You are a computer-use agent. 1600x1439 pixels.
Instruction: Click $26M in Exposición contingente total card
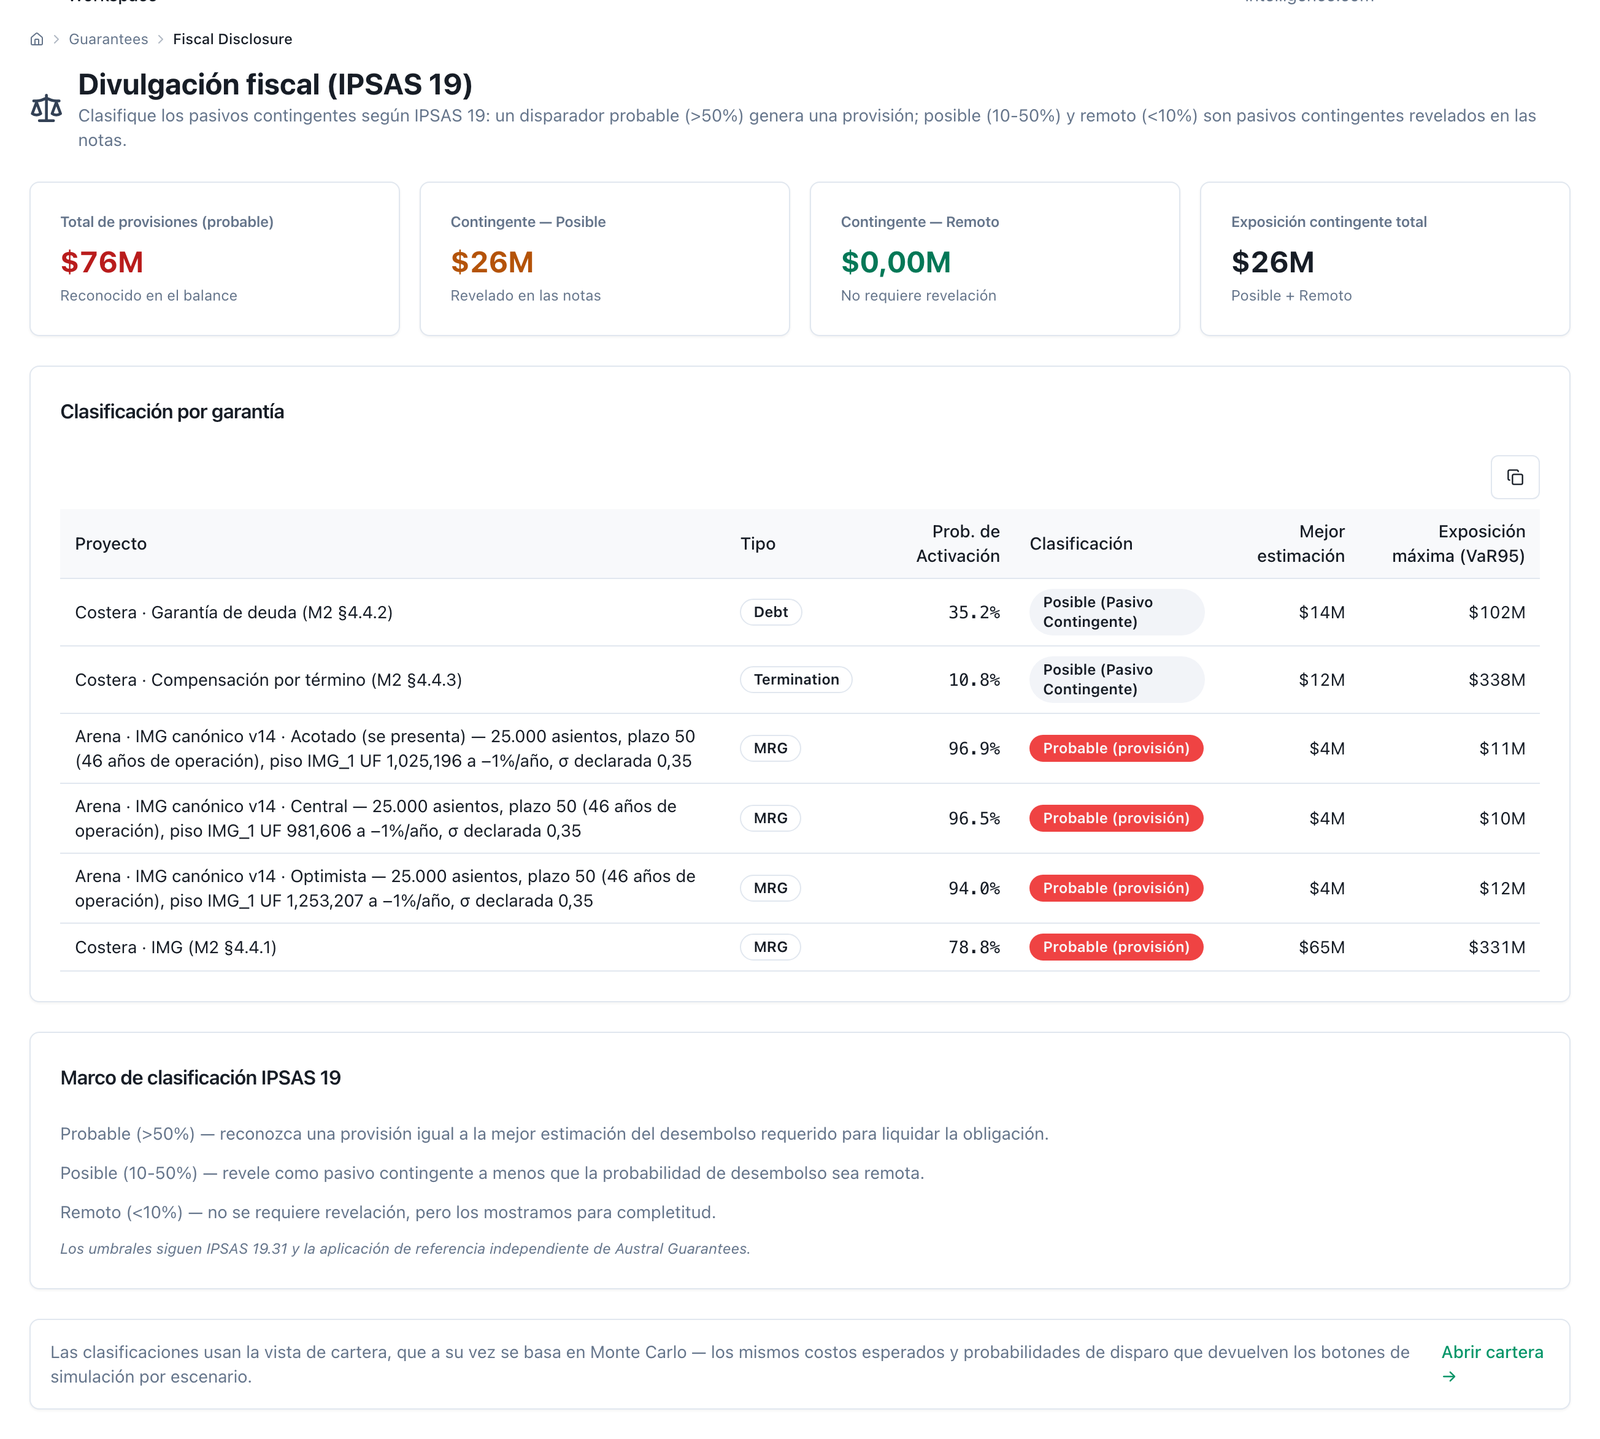(1273, 262)
